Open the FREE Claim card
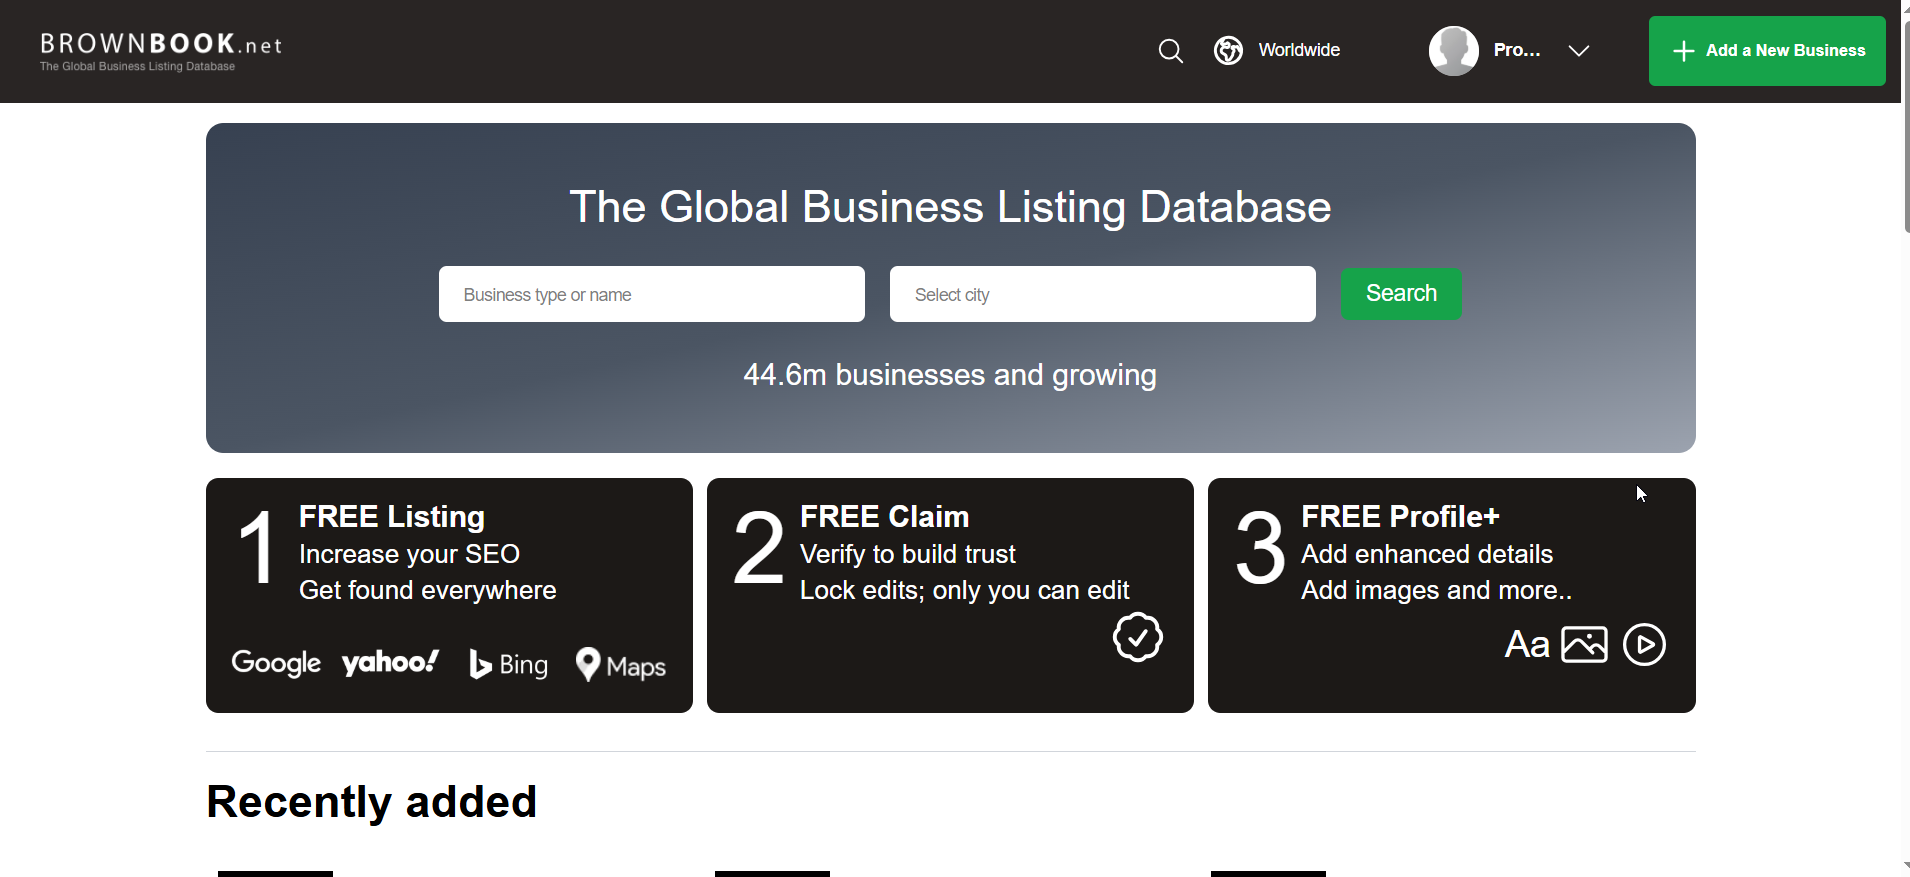 point(950,595)
